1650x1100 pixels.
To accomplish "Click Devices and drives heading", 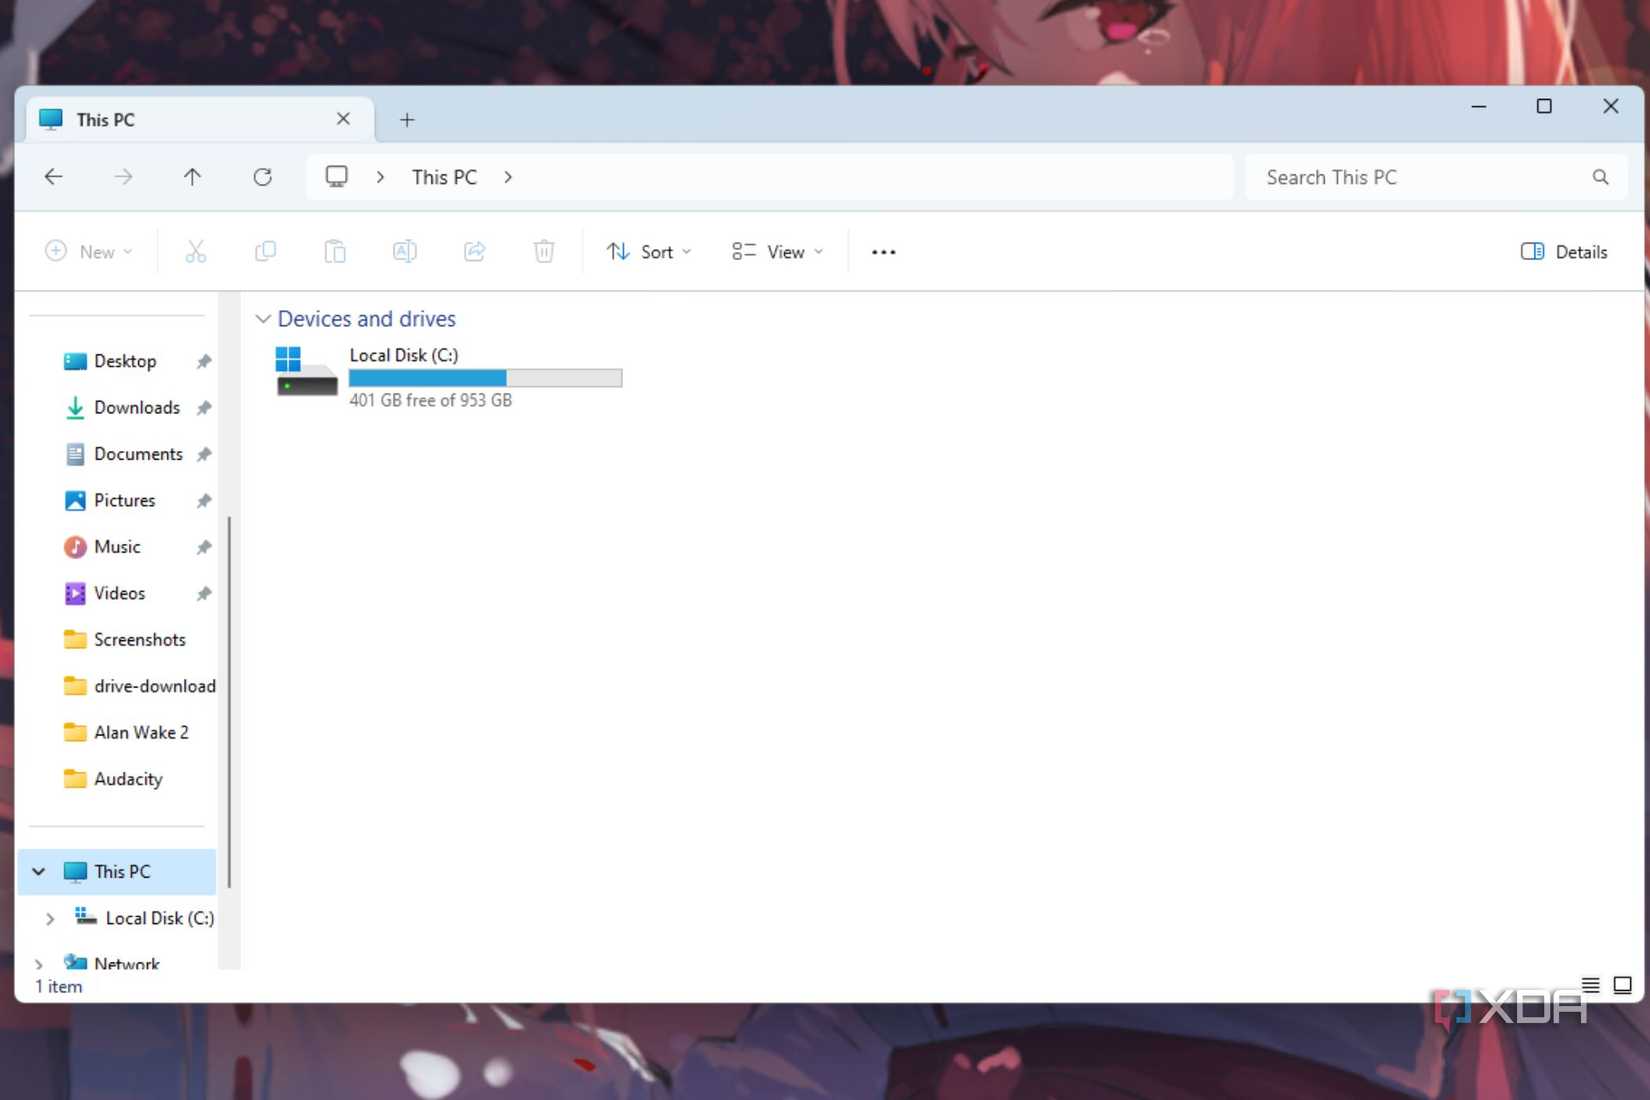I will click(x=366, y=319).
